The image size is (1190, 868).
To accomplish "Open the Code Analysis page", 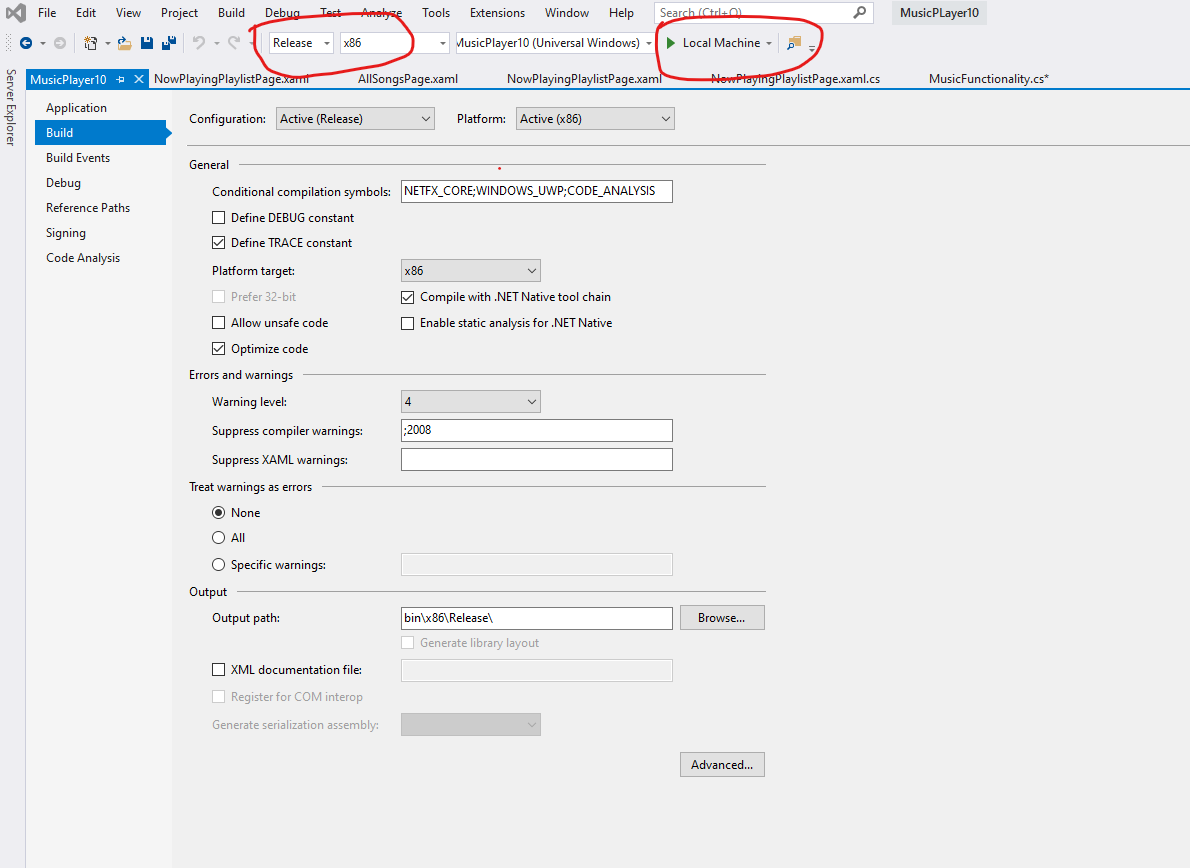I will 83,258.
